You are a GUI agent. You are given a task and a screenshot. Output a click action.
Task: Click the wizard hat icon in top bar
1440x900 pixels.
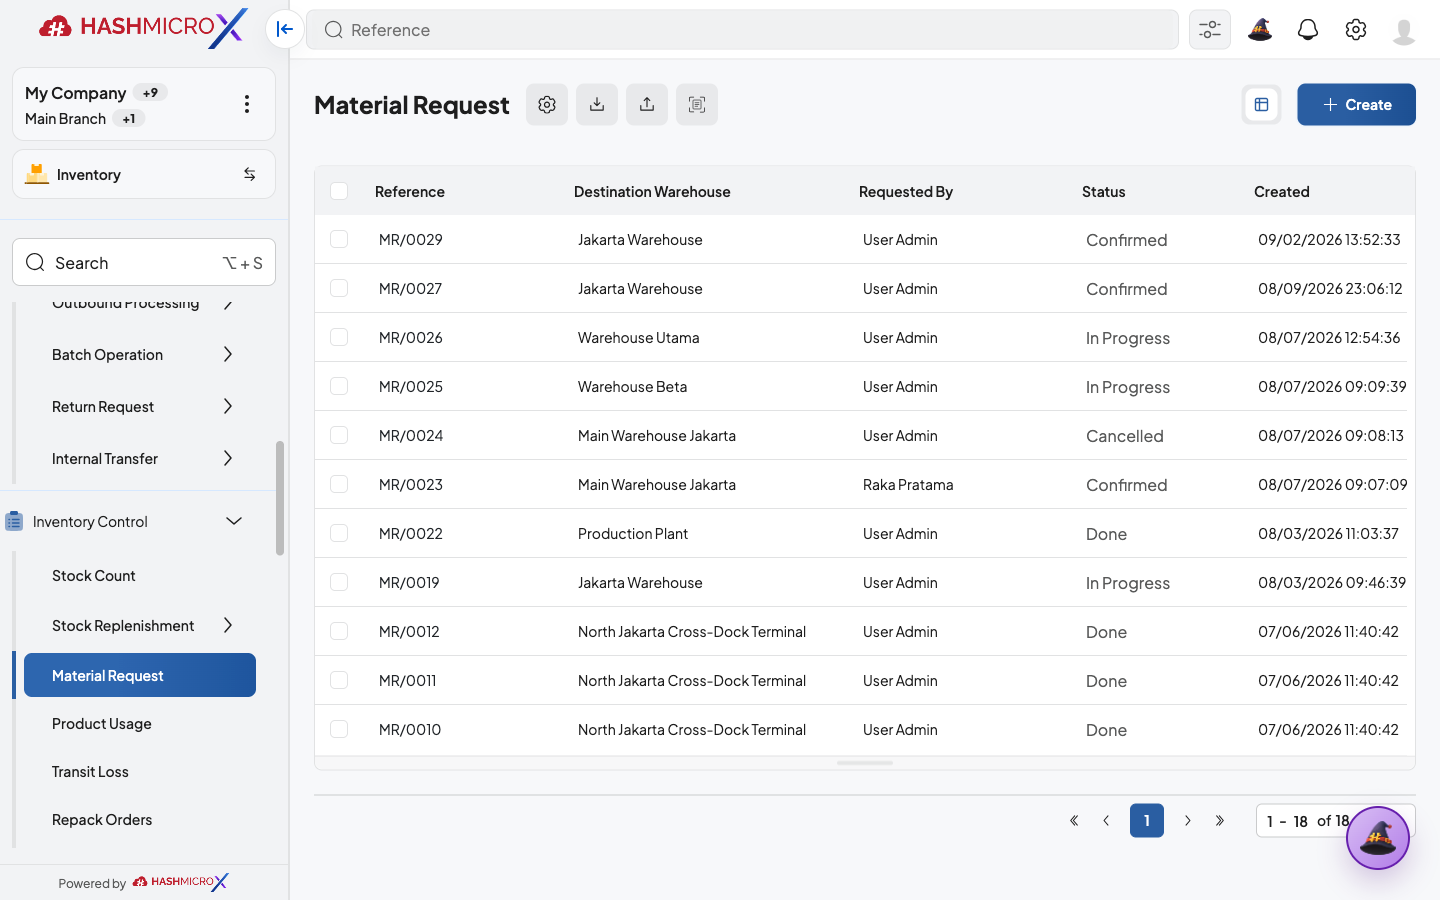point(1260,29)
